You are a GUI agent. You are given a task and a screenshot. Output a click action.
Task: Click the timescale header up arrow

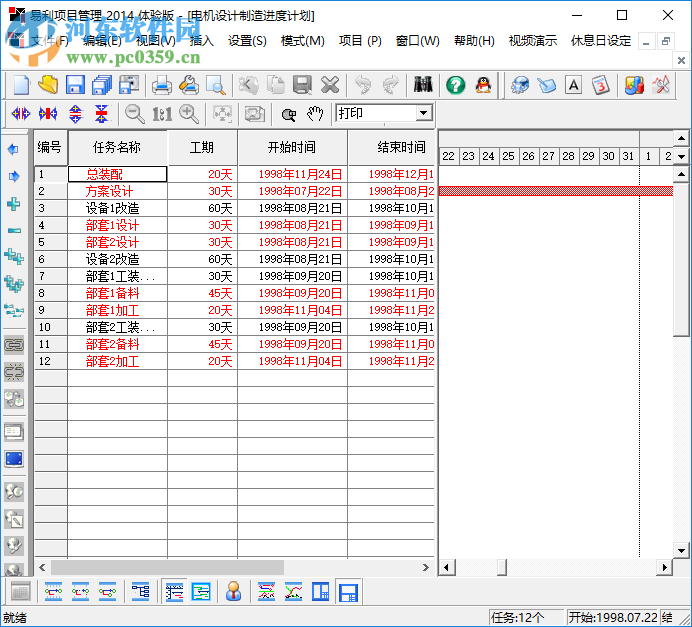click(681, 139)
